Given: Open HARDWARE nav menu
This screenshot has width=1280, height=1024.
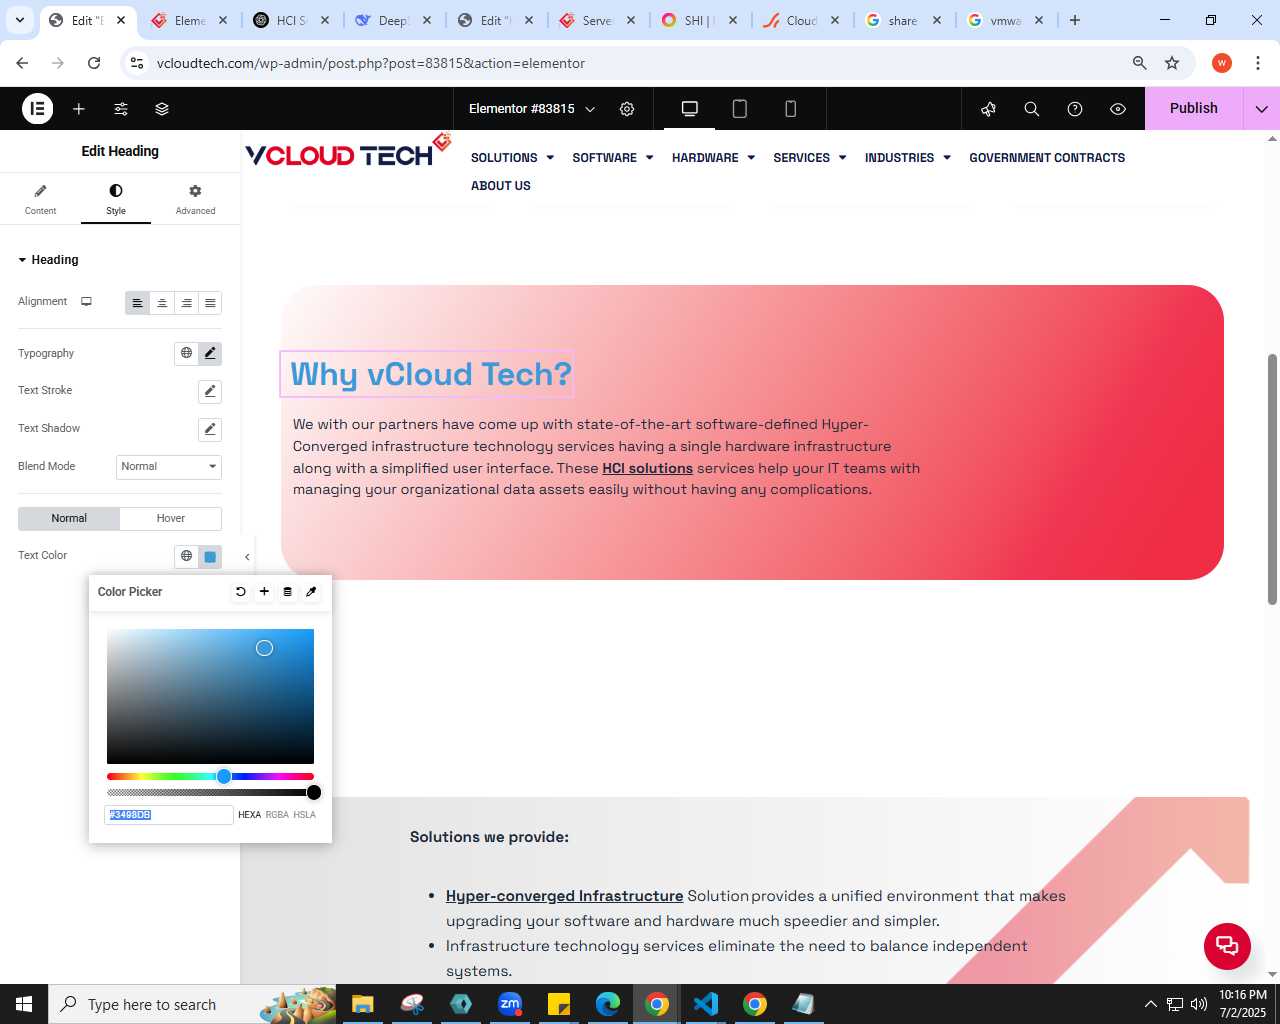Looking at the screenshot, I should 713,158.
